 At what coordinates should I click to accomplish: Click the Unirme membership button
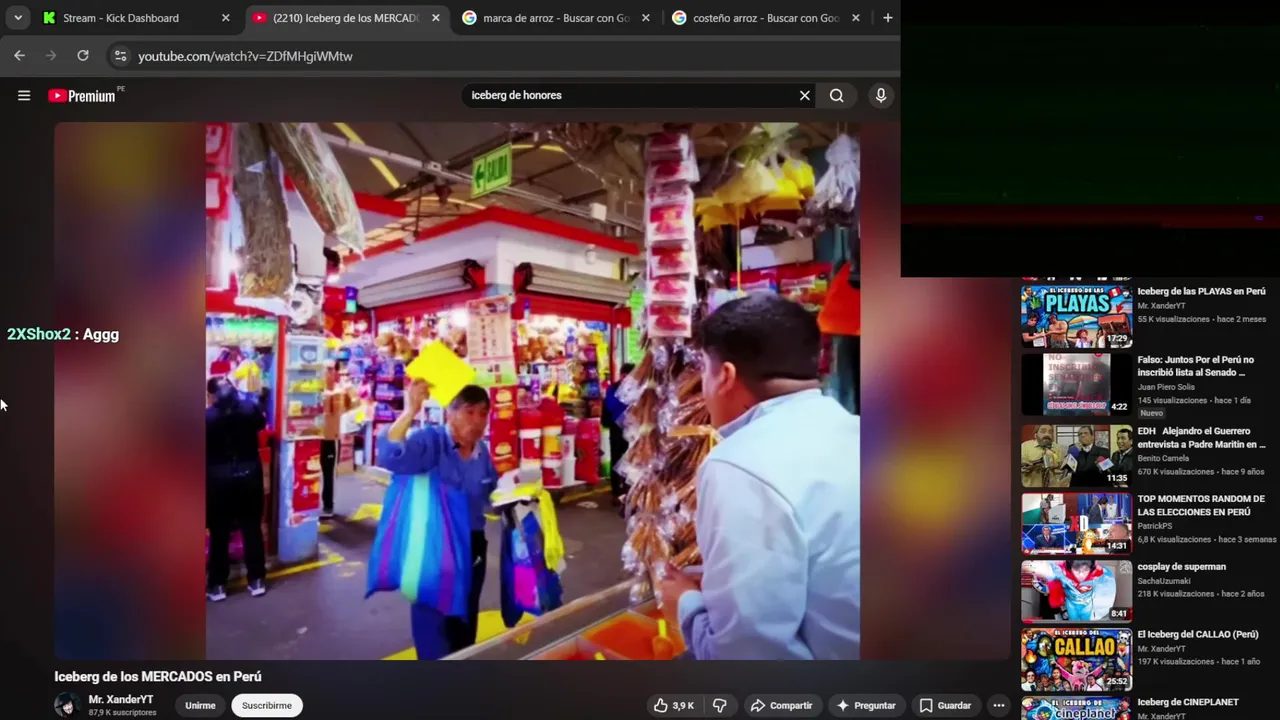200,705
